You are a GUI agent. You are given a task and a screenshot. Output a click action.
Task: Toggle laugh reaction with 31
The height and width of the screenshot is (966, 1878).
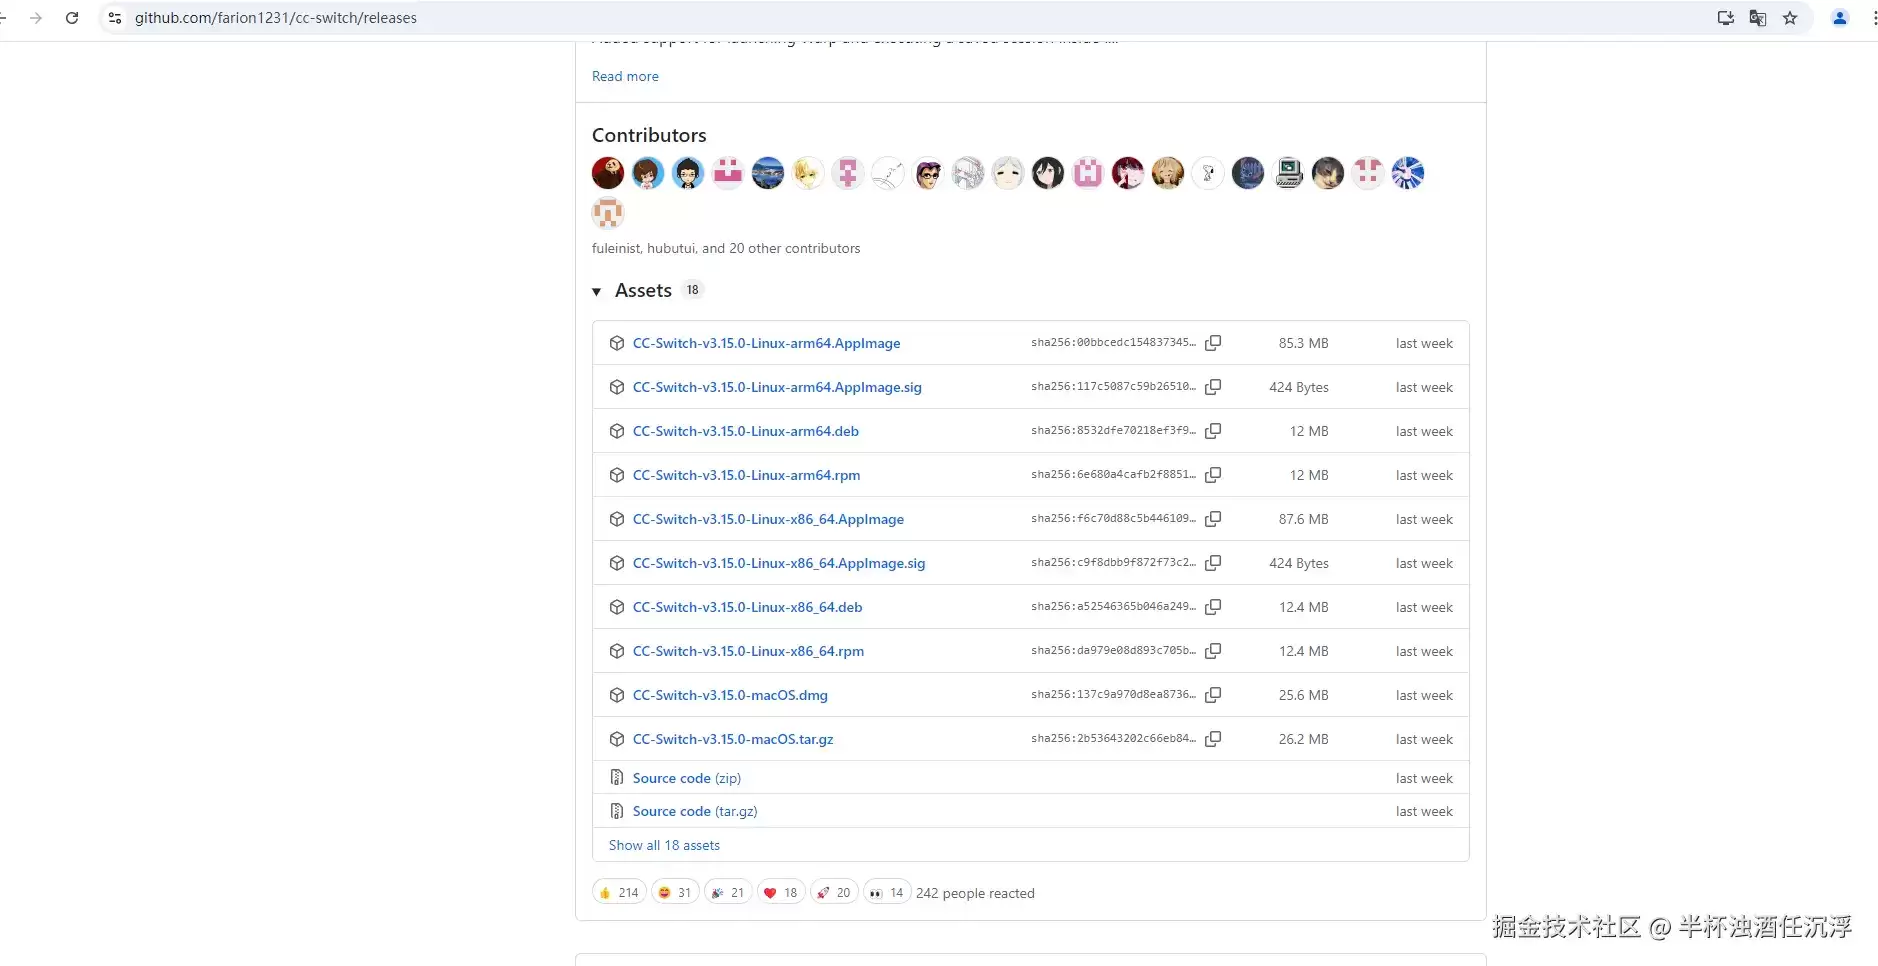pos(675,892)
